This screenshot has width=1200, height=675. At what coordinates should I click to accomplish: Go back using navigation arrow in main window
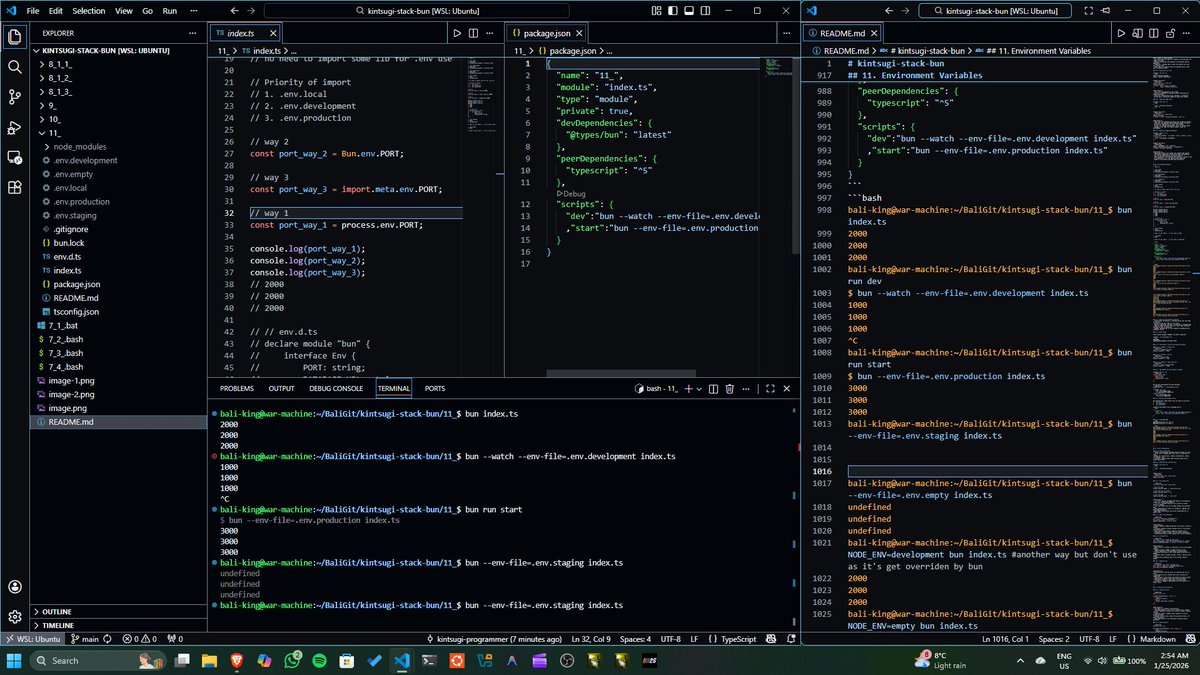tap(234, 10)
